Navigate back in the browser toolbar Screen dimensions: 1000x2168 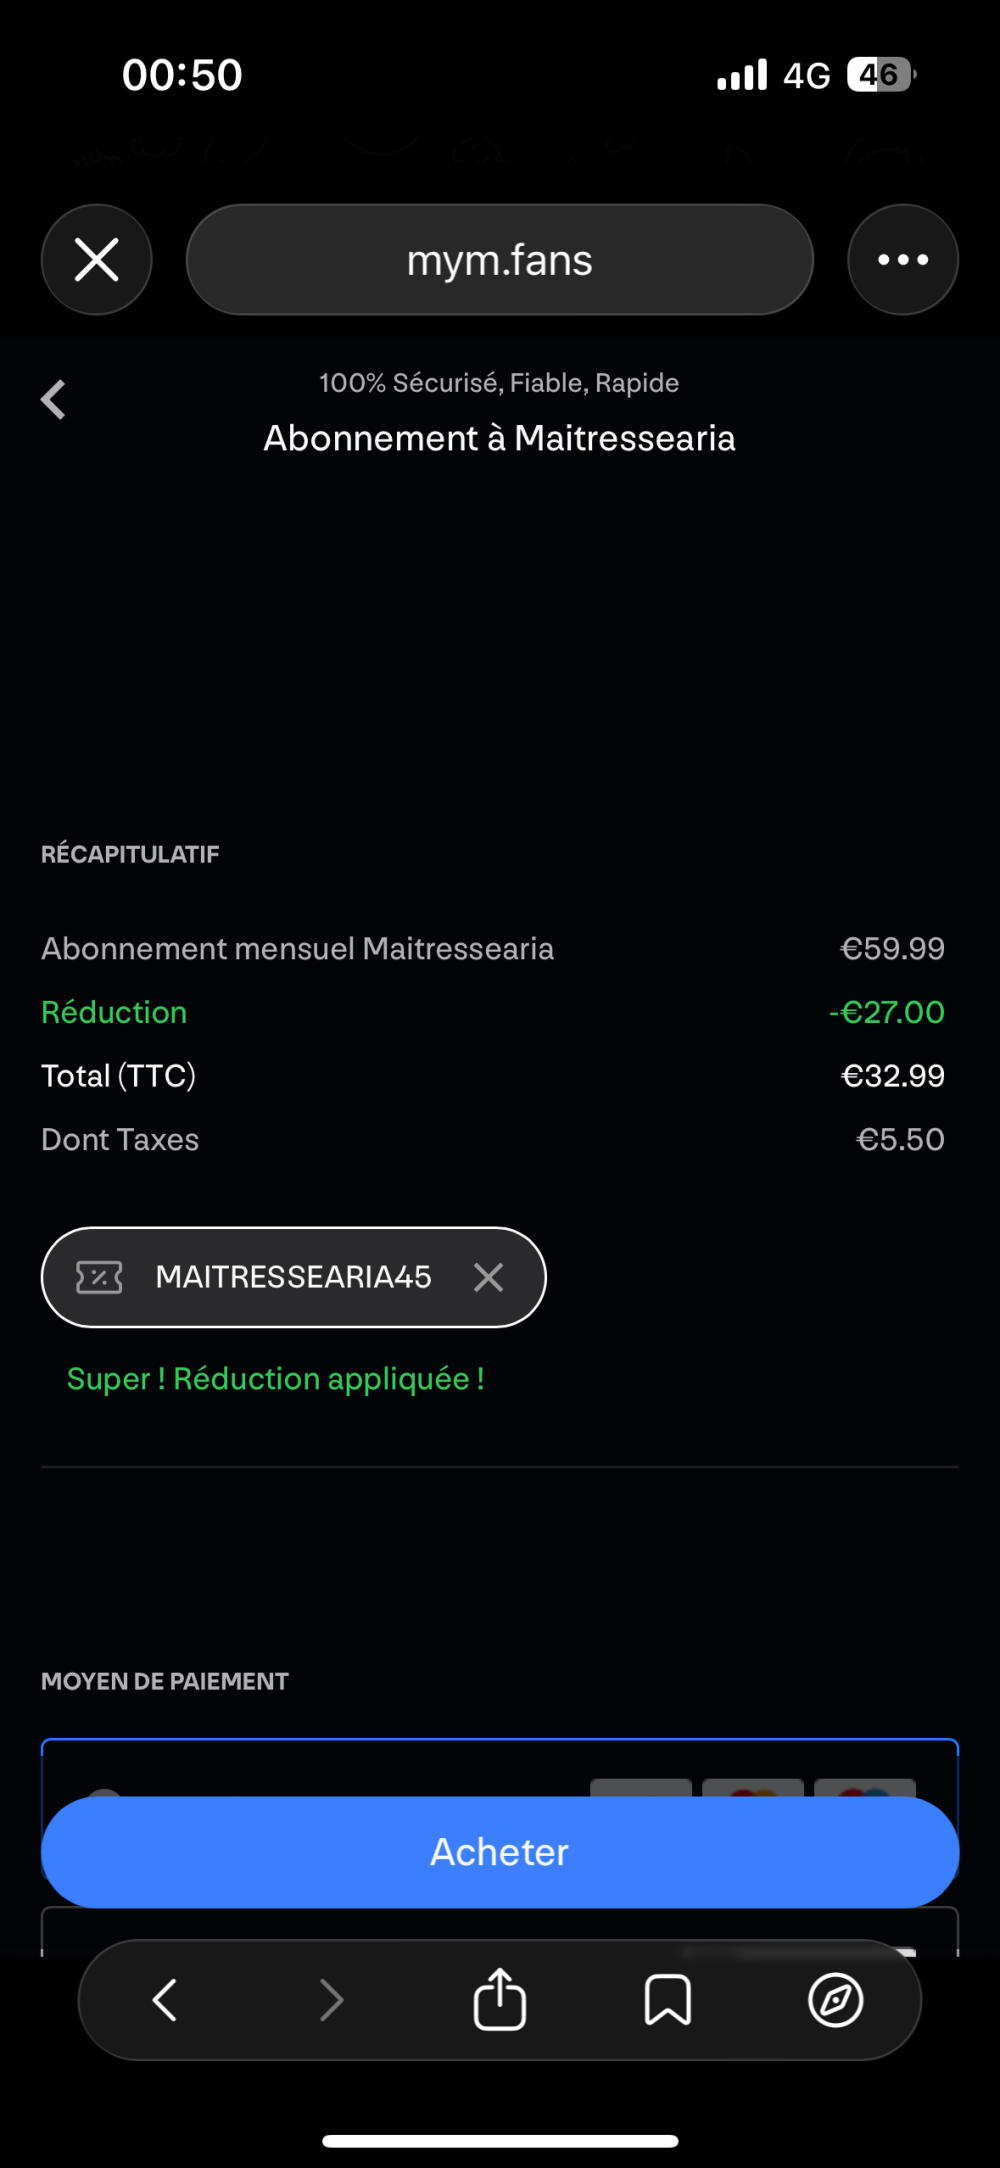click(x=164, y=2000)
